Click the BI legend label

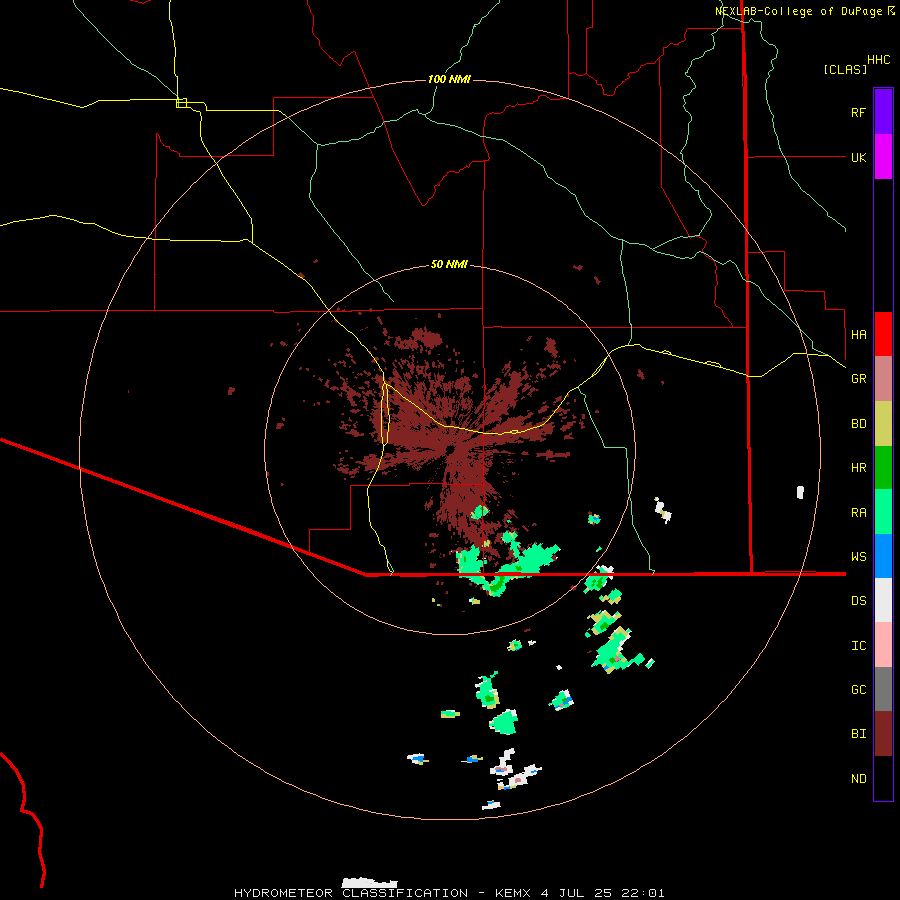[x=858, y=734]
